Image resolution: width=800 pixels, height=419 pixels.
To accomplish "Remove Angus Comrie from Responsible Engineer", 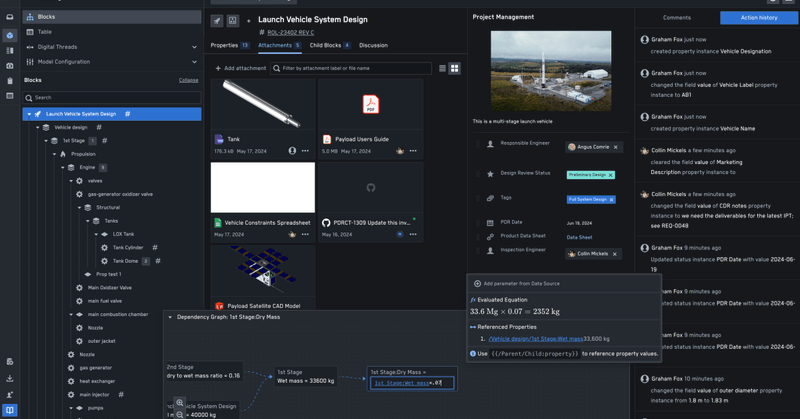I will [x=615, y=147].
